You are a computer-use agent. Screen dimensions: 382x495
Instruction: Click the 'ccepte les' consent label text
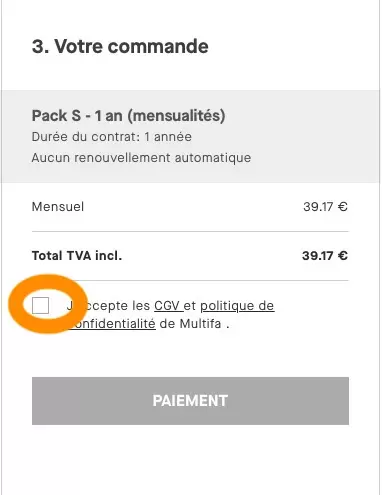tap(118, 306)
